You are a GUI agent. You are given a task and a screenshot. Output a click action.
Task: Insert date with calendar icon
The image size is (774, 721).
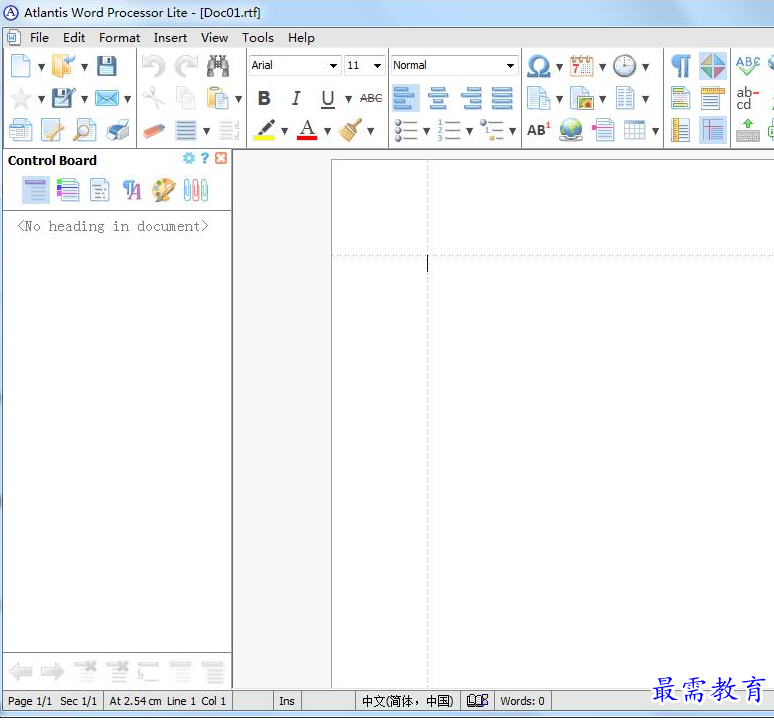pyautogui.click(x=582, y=66)
